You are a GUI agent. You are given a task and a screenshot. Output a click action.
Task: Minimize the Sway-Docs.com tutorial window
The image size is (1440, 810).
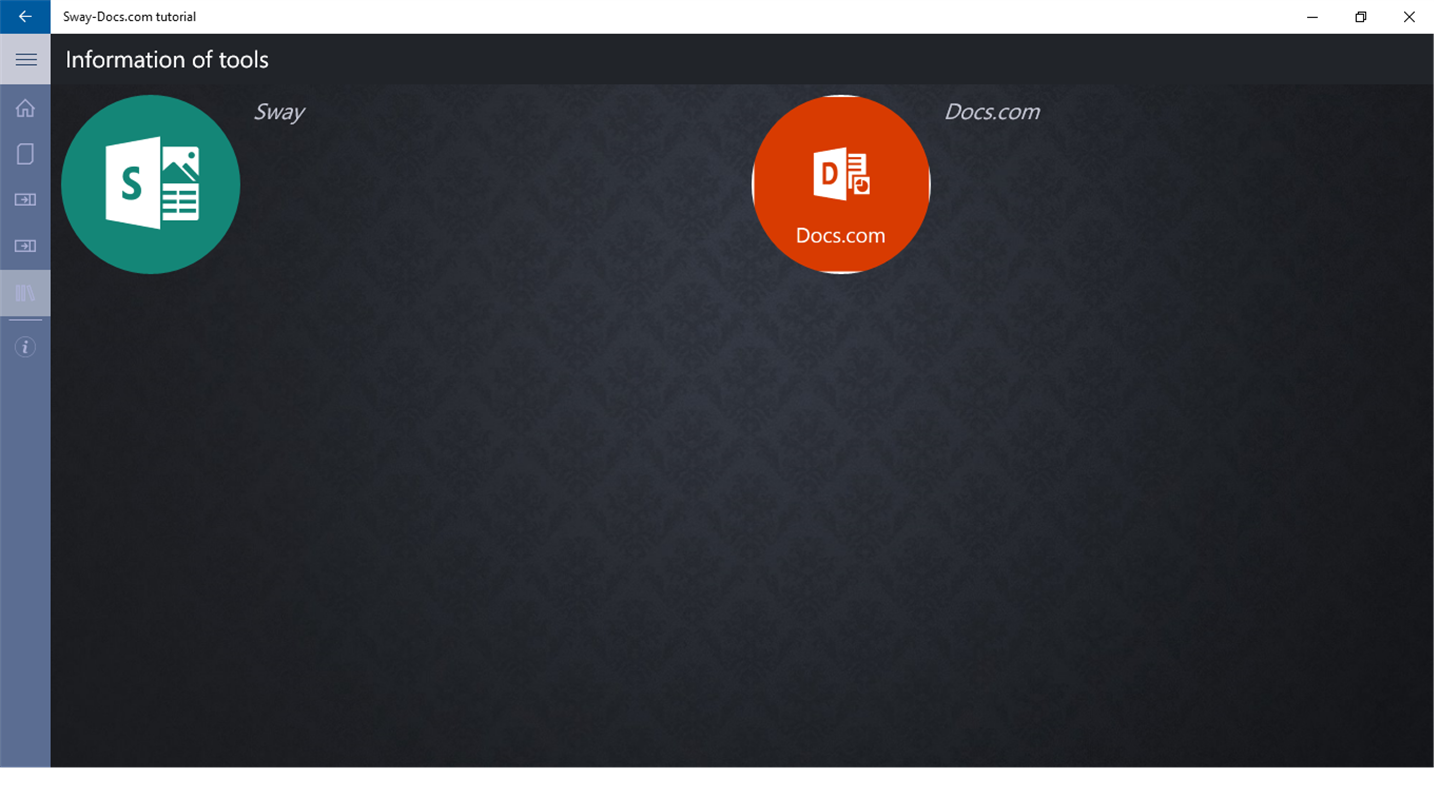pos(1313,17)
